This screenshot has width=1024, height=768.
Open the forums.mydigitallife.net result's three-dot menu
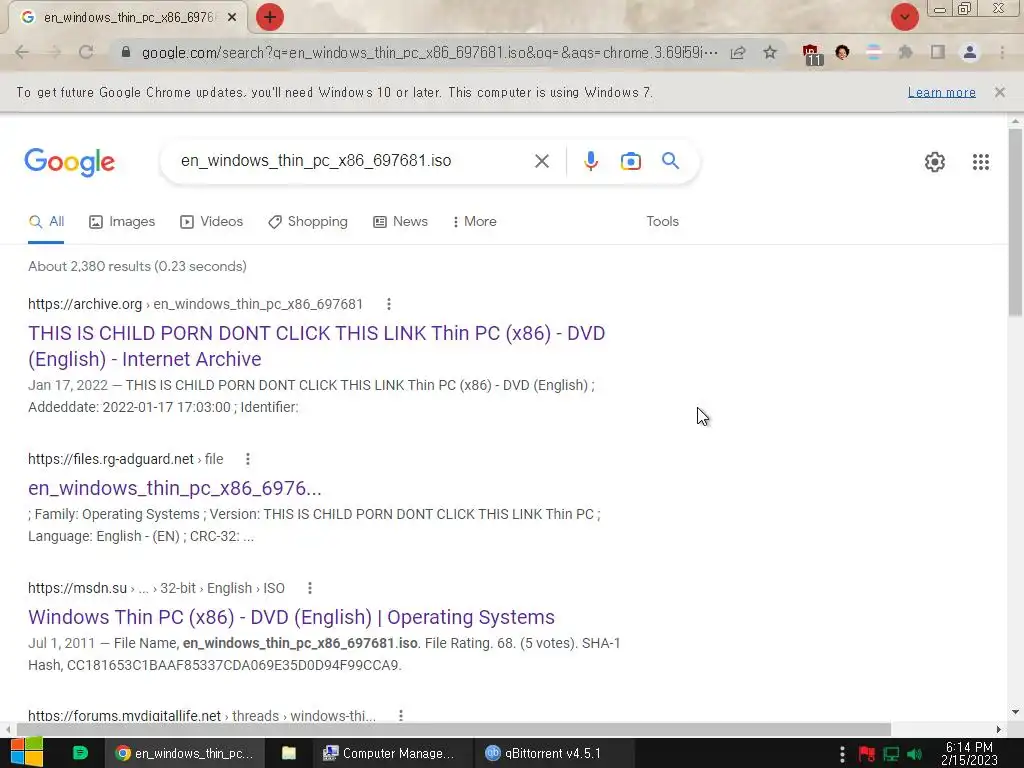pos(400,716)
